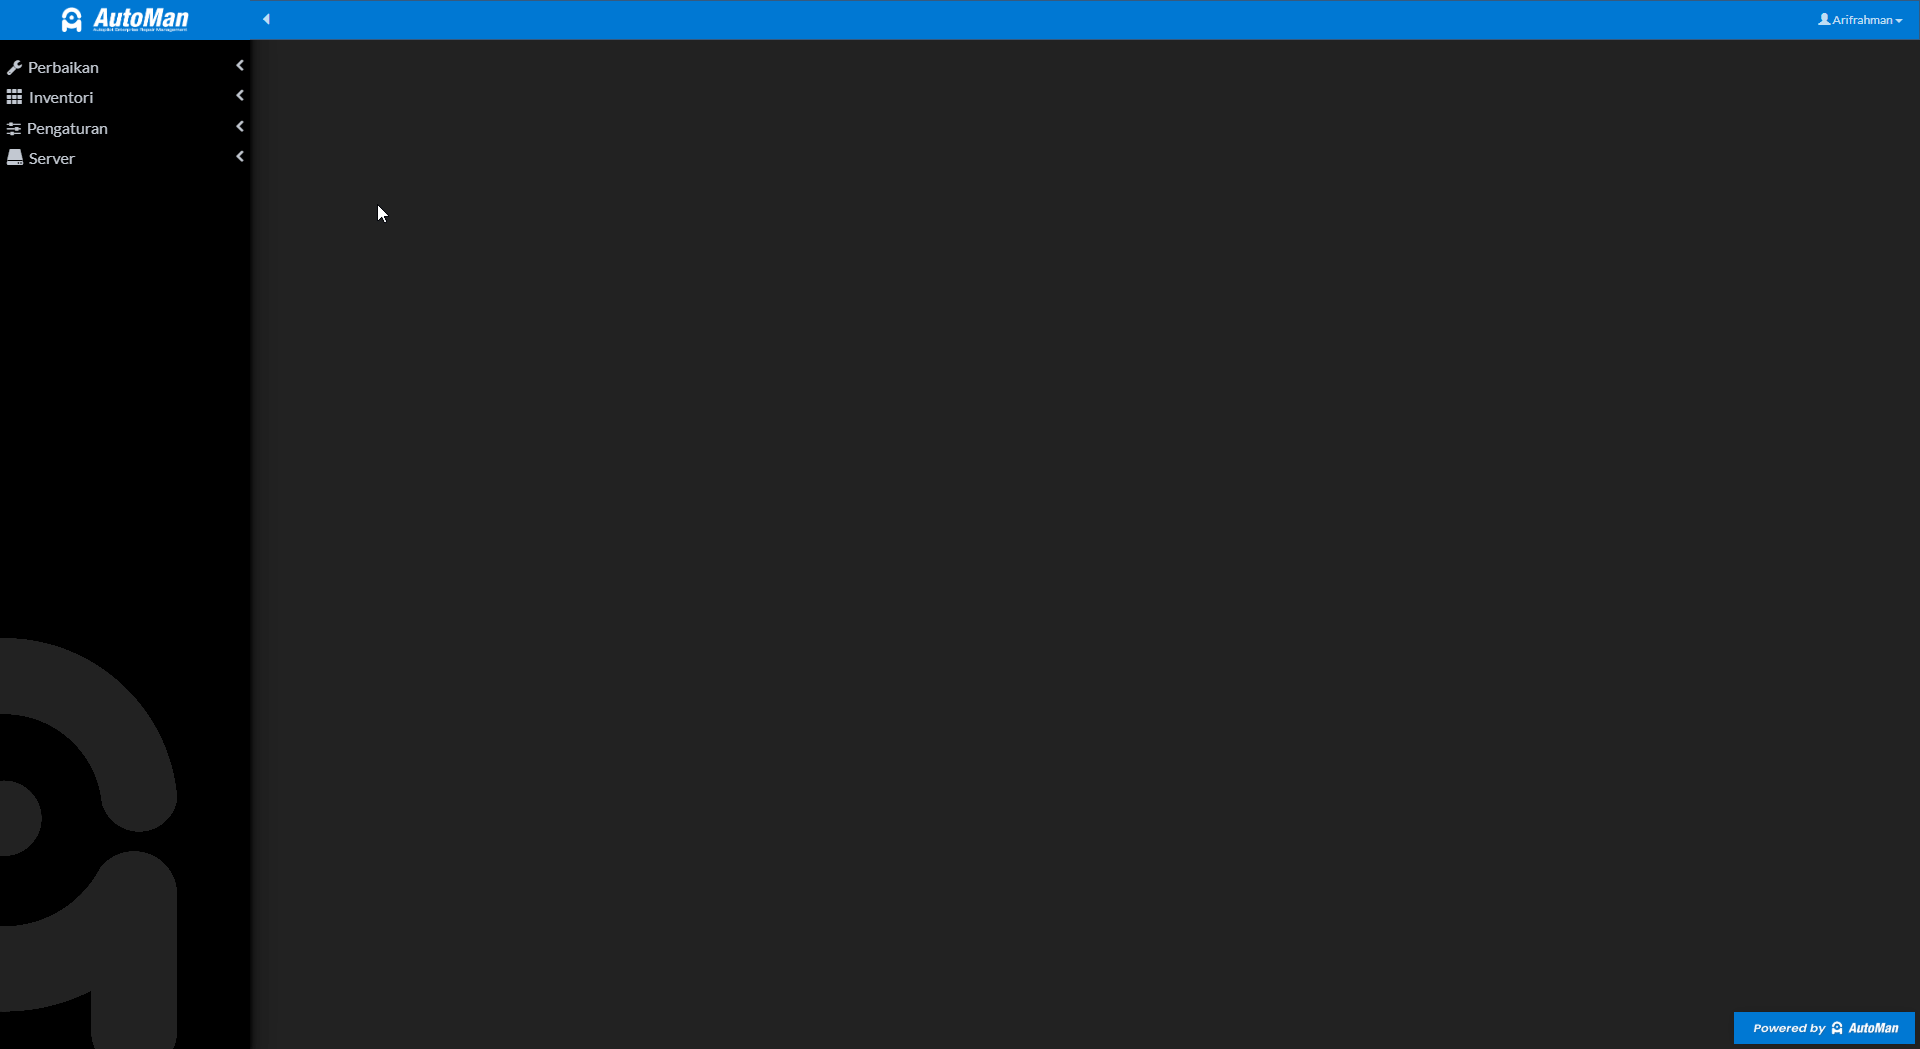Click the Powered by AutoMan badge
Image resolution: width=1920 pixels, height=1049 pixels.
pos(1824,1028)
